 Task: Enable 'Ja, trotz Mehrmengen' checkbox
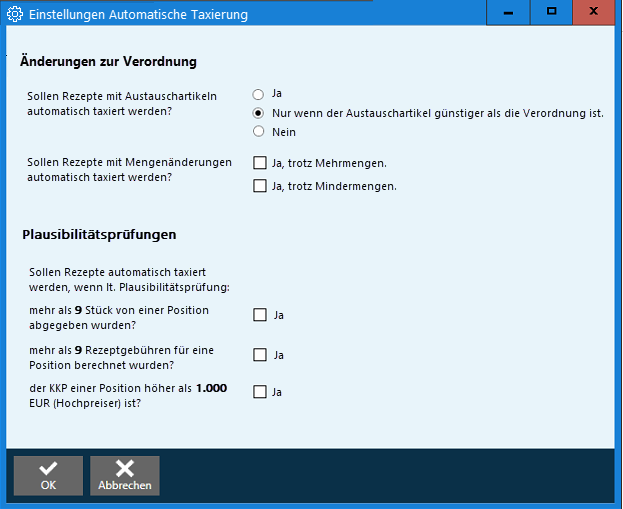pyautogui.click(x=260, y=163)
